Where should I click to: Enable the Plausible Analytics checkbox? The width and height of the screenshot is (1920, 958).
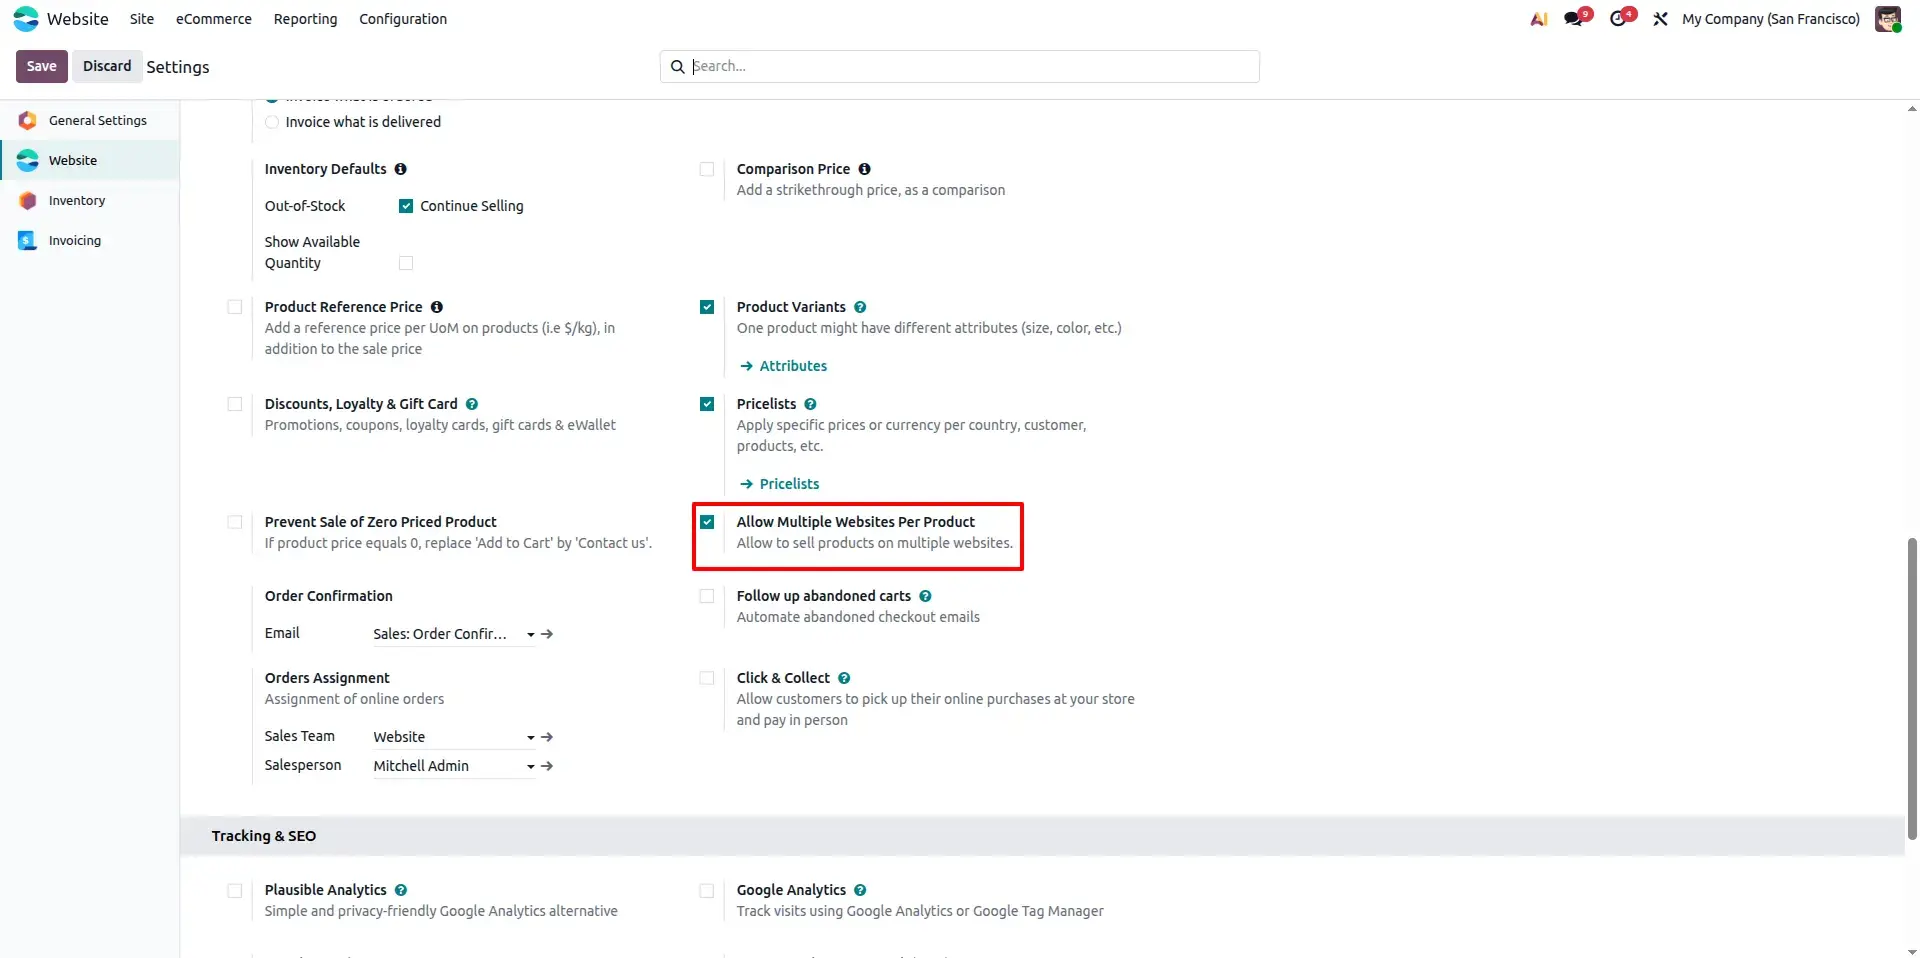tap(235, 890)
